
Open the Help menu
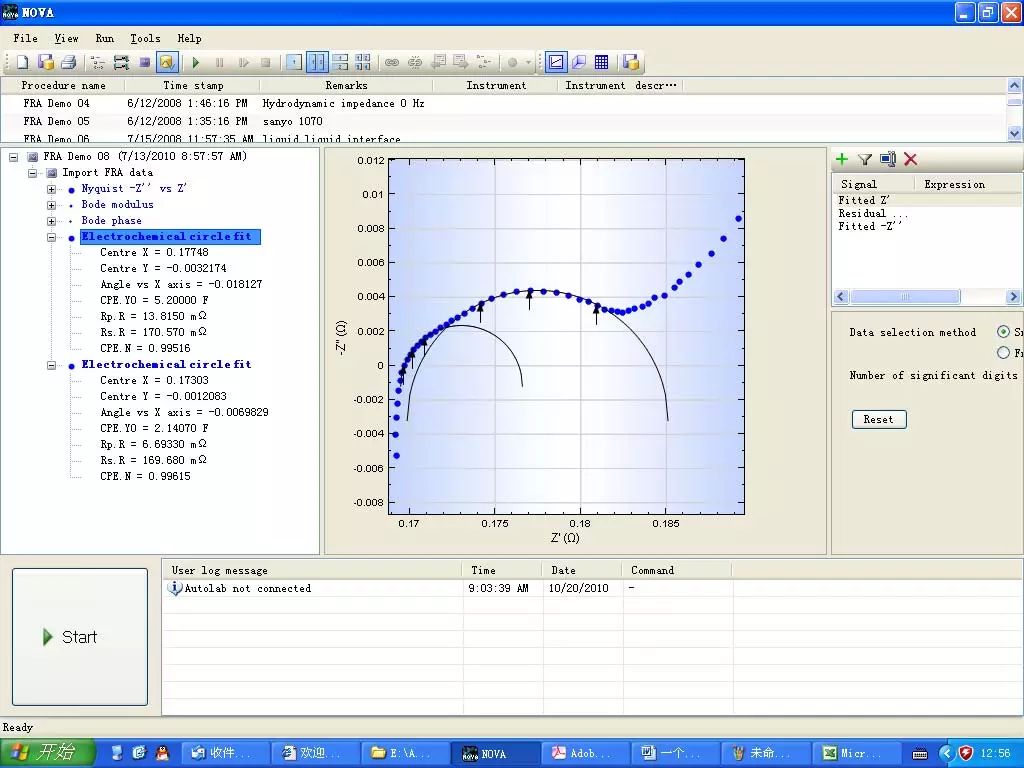click(x=189, y=39)
